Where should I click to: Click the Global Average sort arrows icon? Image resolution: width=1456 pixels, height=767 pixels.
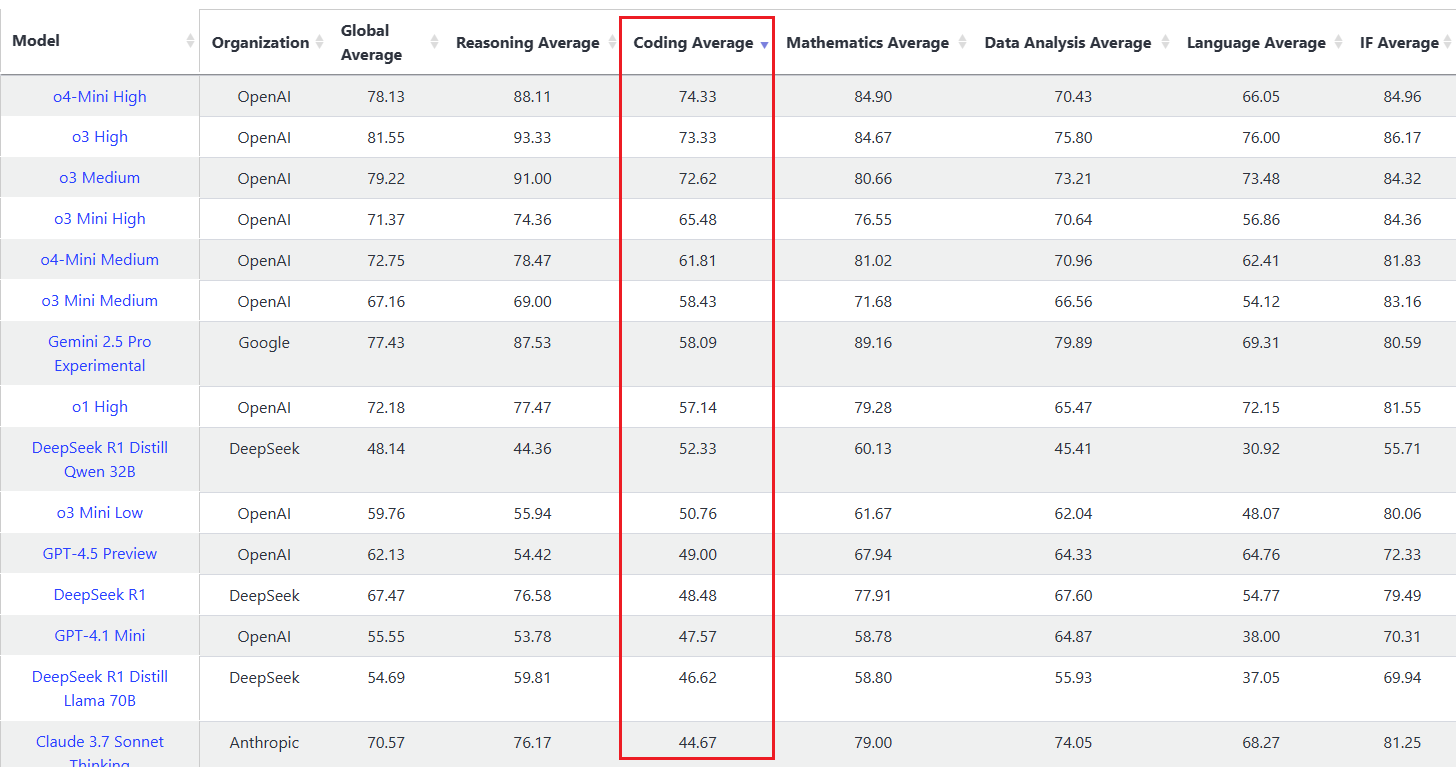[x=434, y=41]
